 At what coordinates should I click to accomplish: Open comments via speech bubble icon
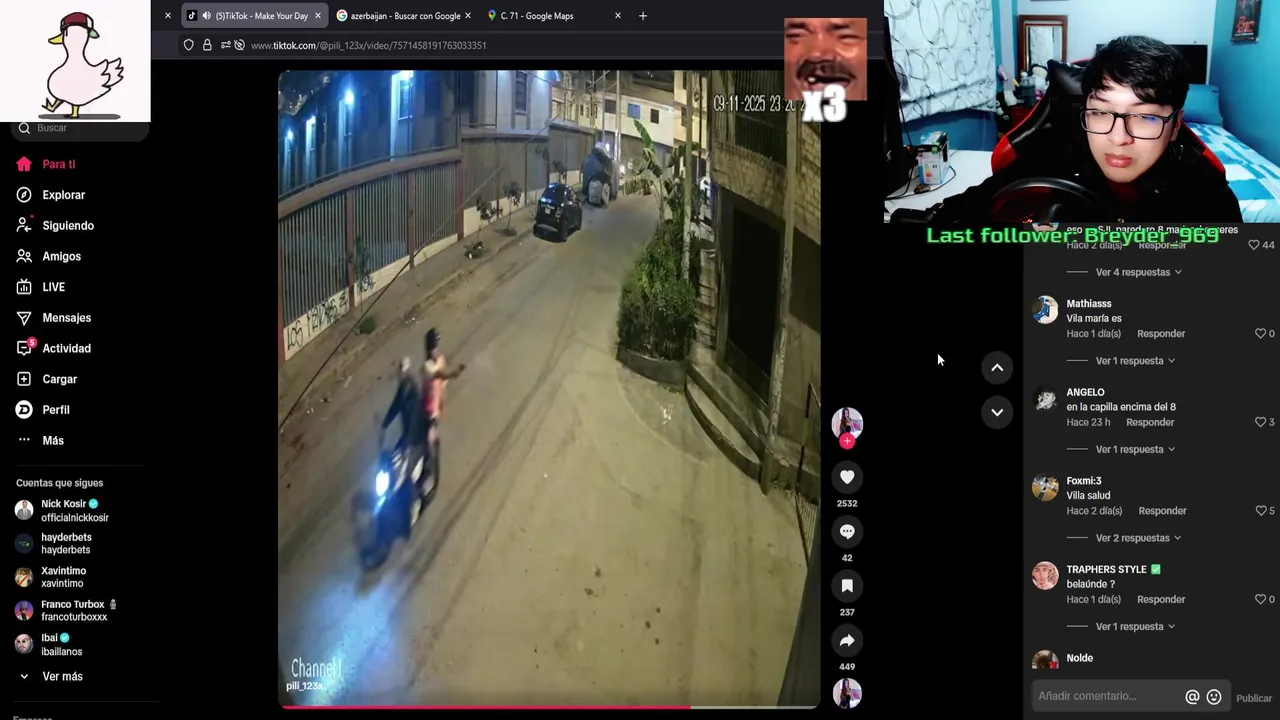847,531
